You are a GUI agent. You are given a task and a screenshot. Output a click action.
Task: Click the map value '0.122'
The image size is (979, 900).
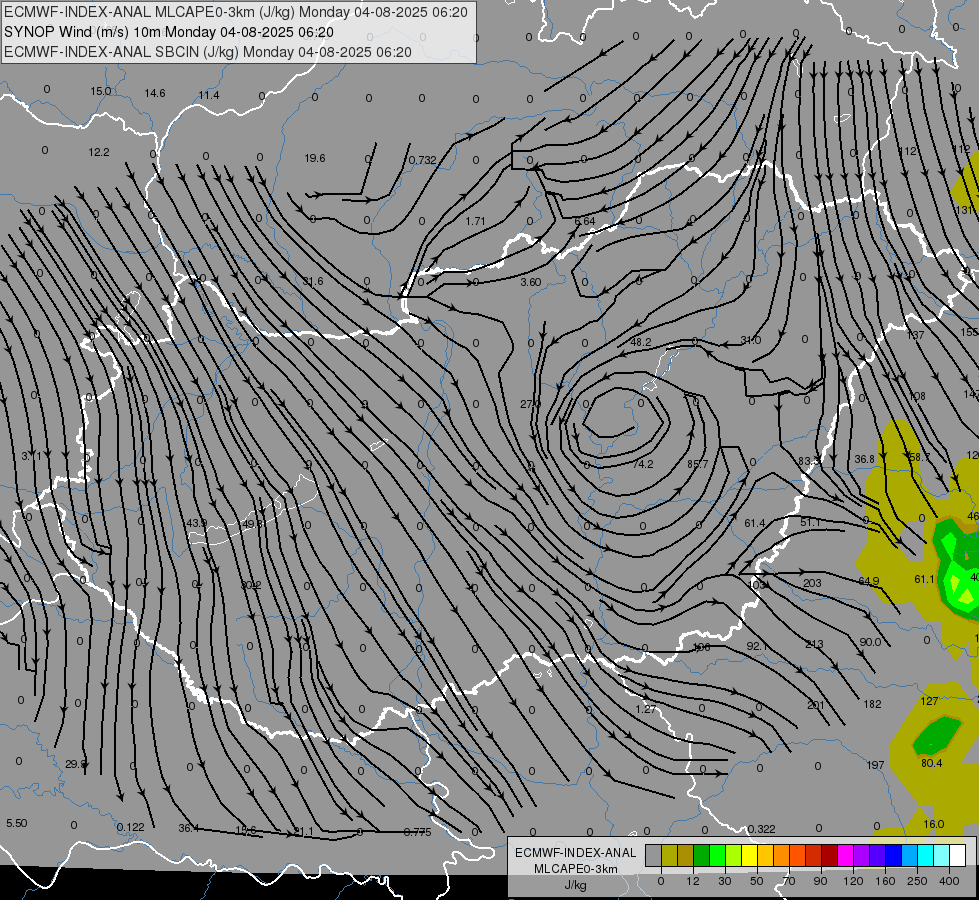coord(130,827)
